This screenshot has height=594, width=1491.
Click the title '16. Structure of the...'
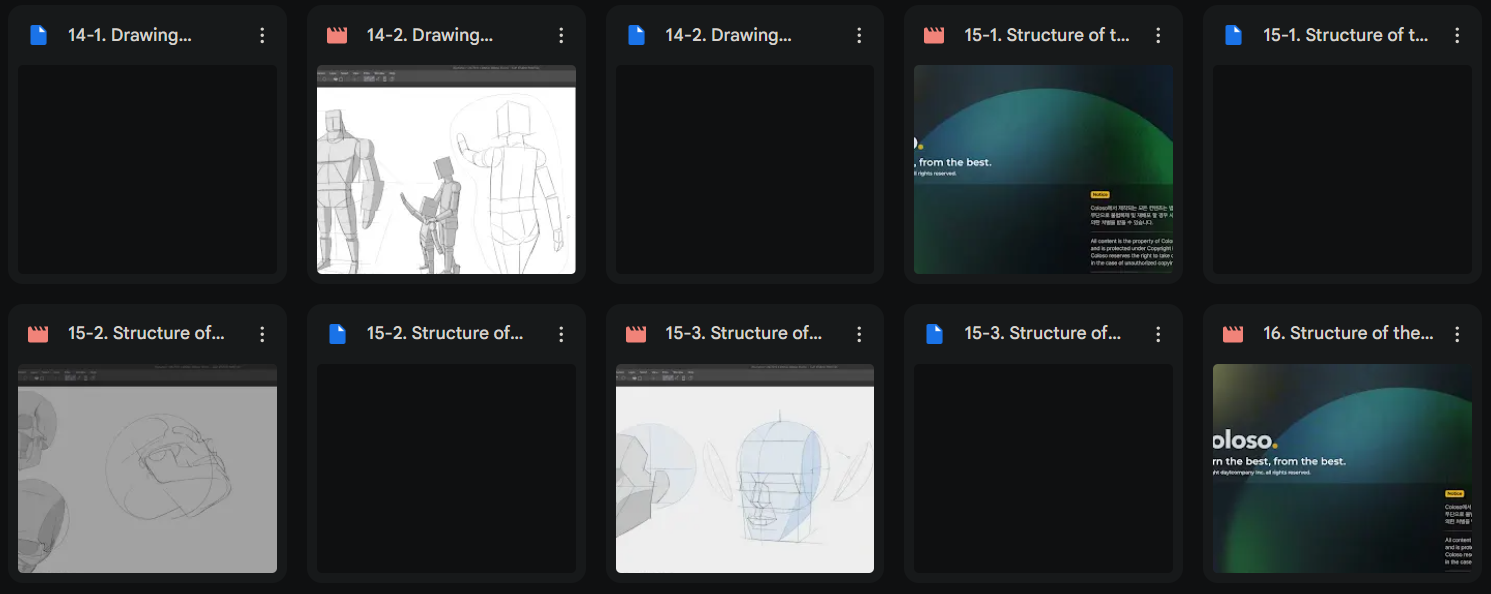[1348, 334]
